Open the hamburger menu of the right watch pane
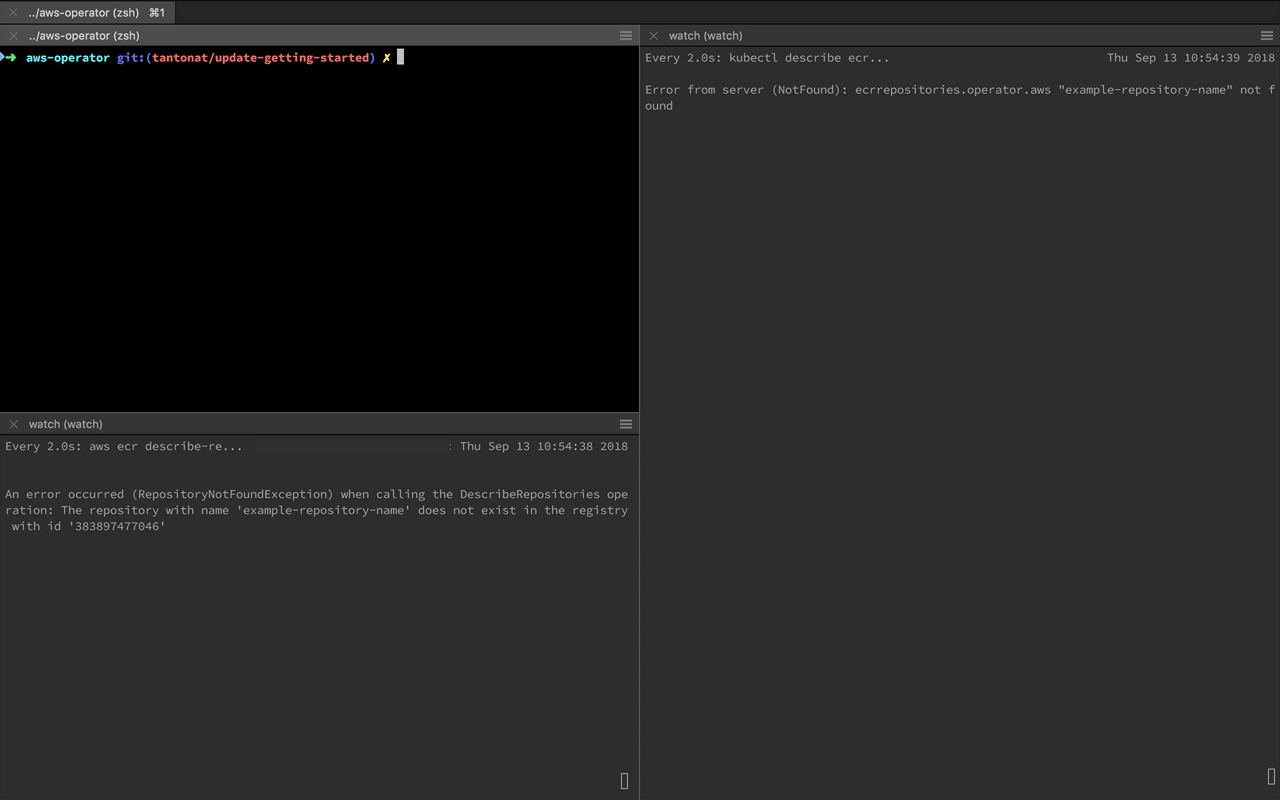1280x800 pixels. point(1266,35)
